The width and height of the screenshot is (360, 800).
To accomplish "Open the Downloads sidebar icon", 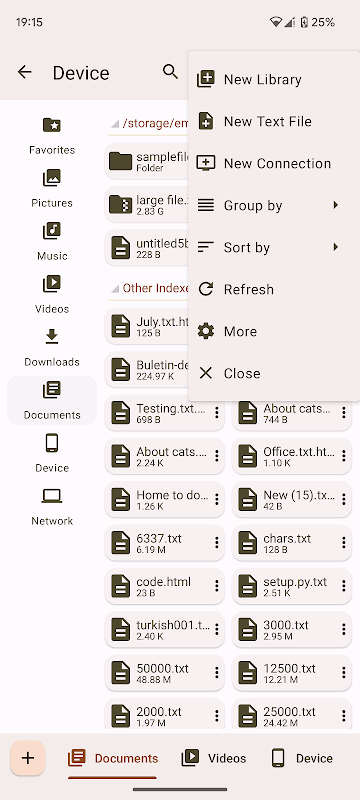I will [x=52, y=337].
